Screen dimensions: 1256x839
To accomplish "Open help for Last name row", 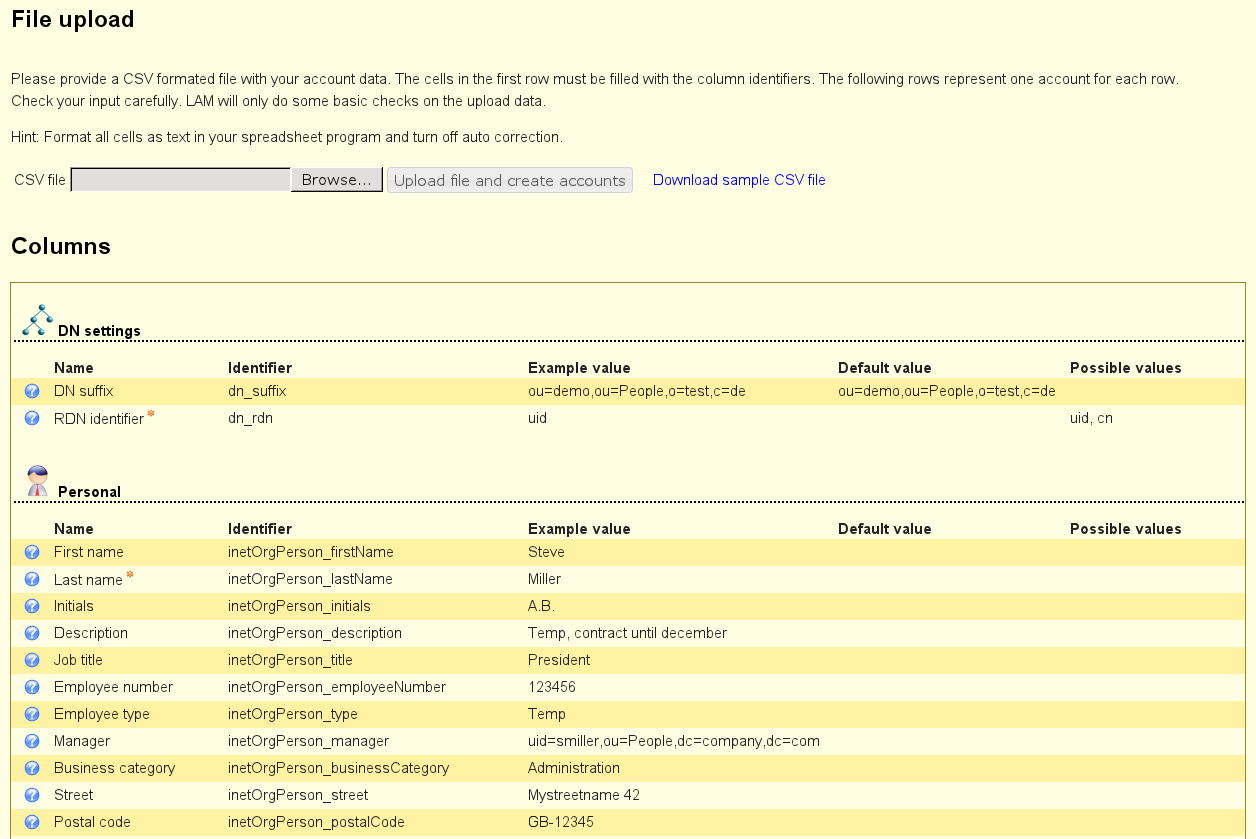I will (32, 579).
